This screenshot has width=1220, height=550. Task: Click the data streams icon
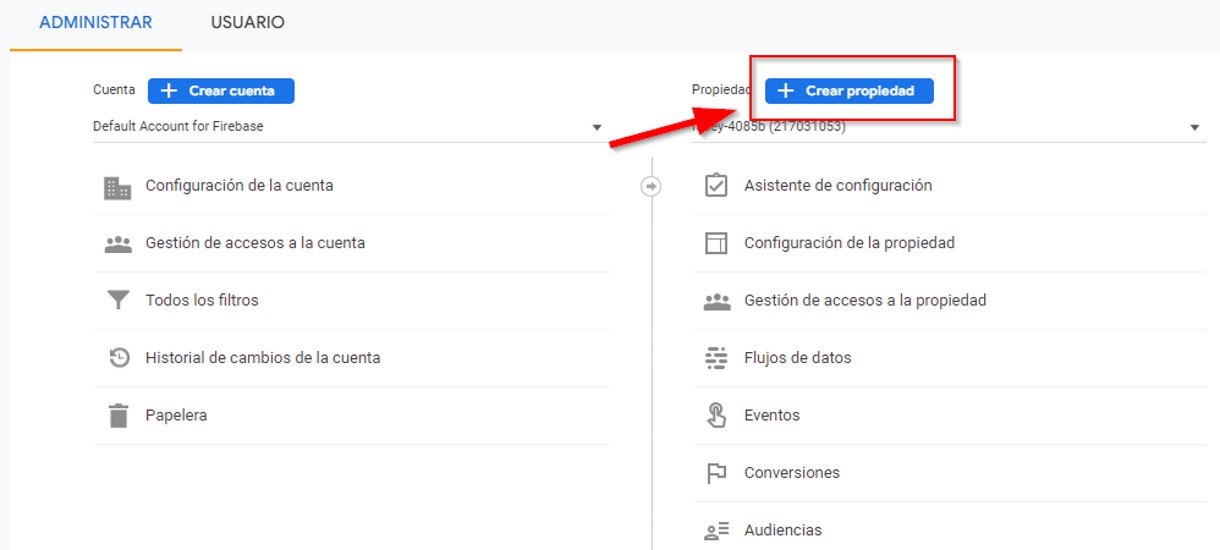pos(716,358)
